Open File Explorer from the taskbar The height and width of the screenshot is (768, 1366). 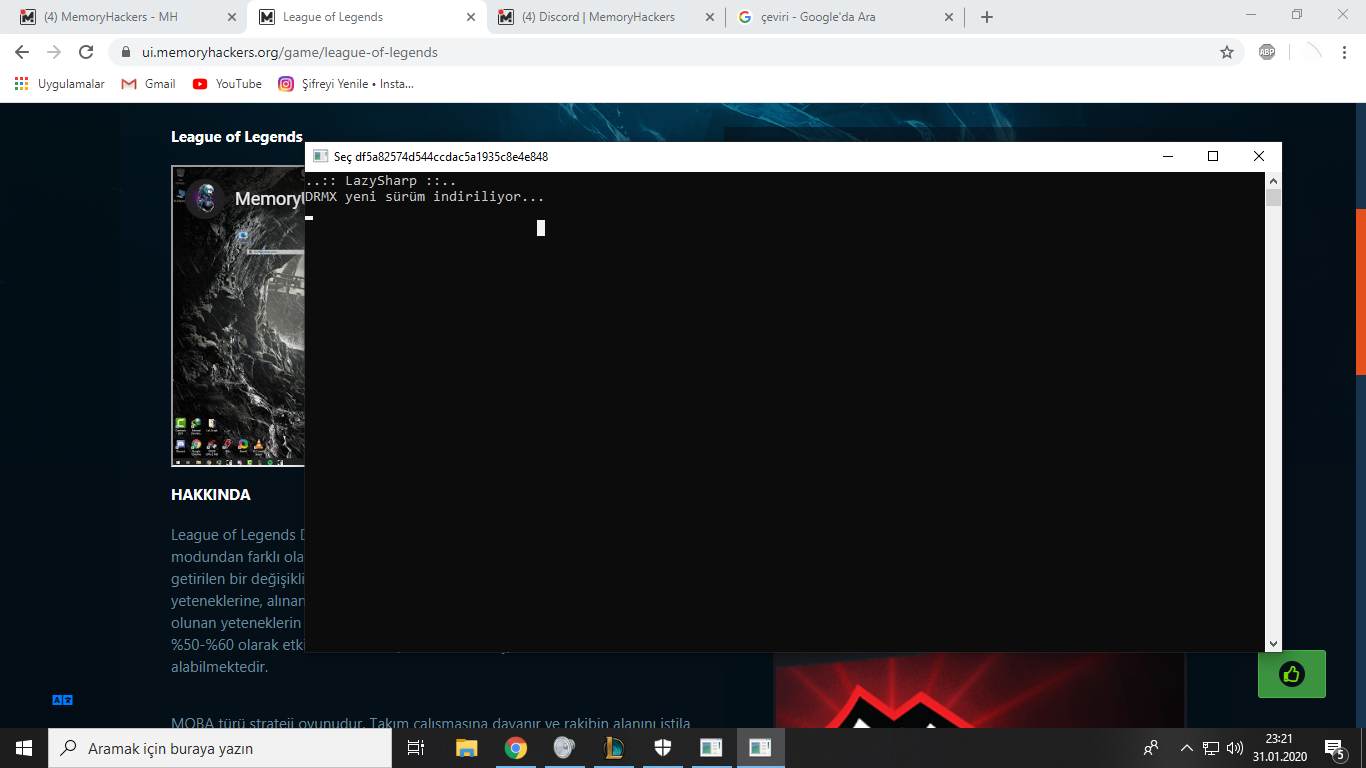click(x=466, y=748)
